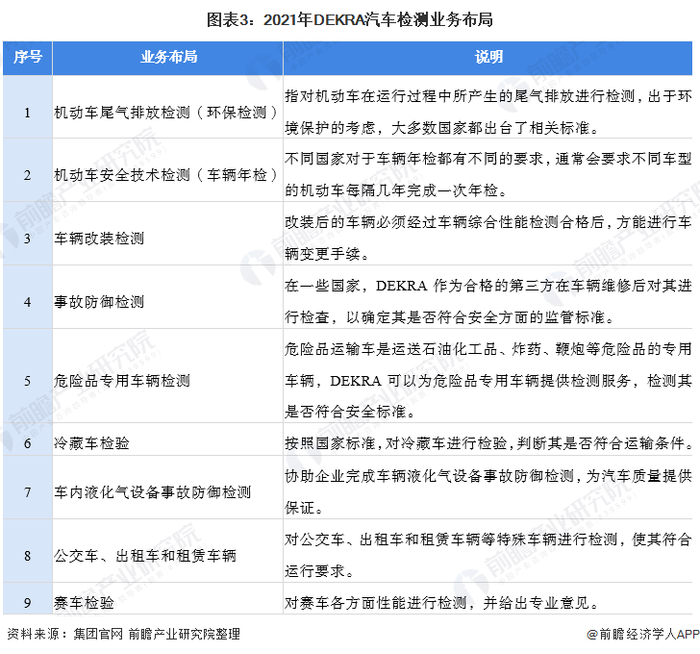Select row number 7 cell
This screenshot has height=654, width=700.
coord(28,487)
